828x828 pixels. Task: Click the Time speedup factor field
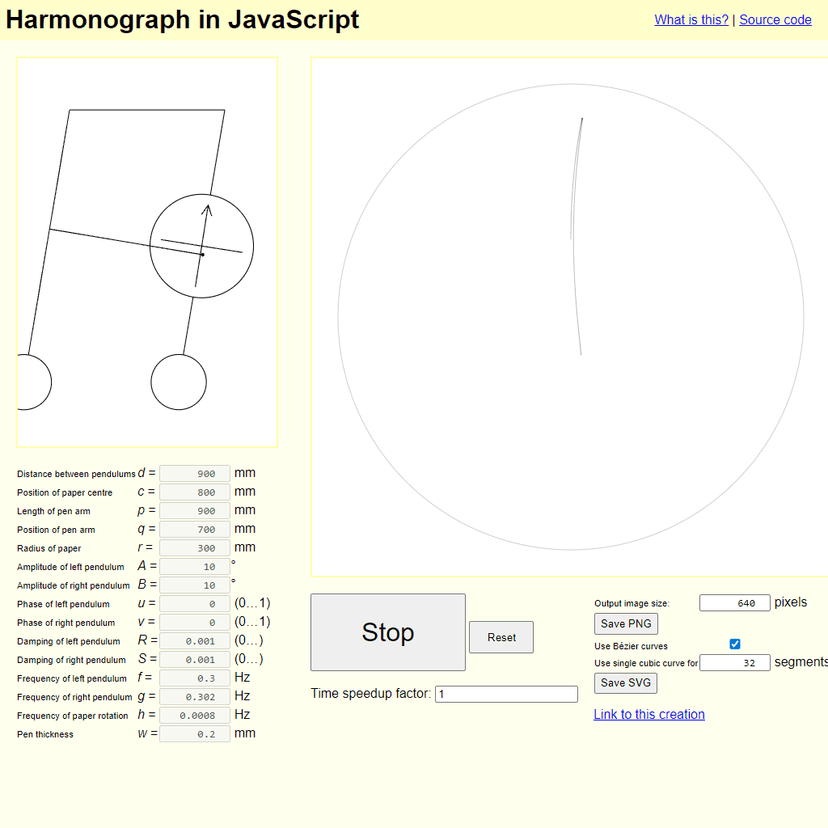506,693
